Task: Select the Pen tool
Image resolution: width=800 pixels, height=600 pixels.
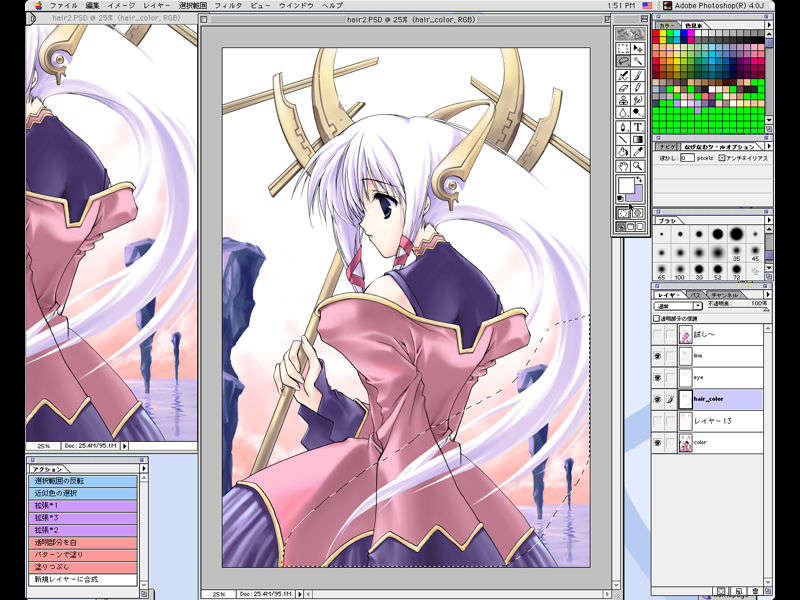Action: [x=622, y=127]
